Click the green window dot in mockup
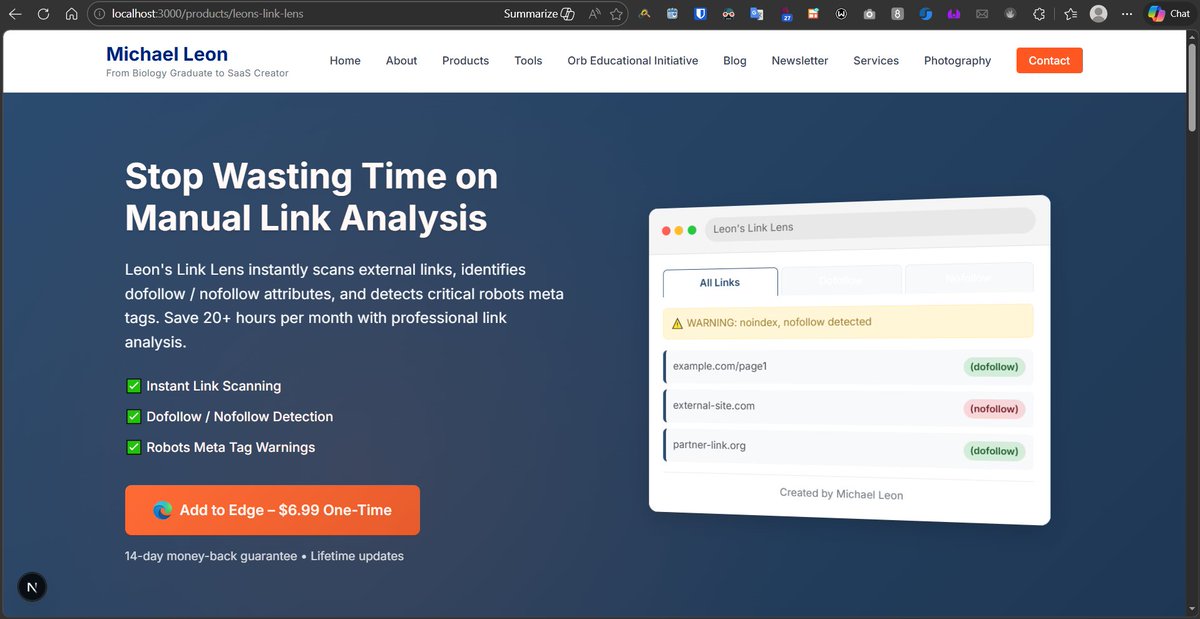Viewport: 1200px width, 619px height. coord(692,230)
